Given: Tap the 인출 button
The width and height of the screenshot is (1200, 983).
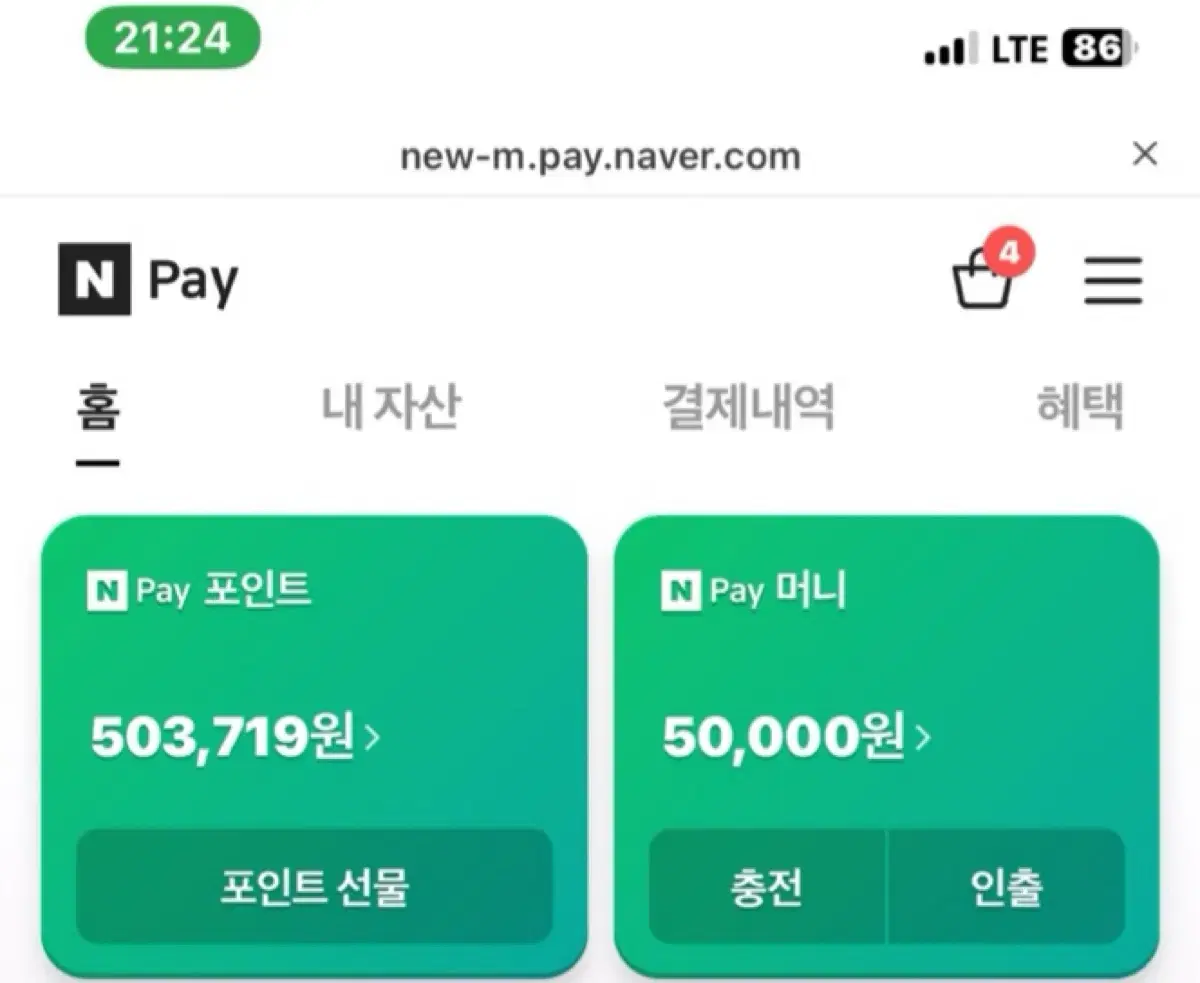Looking at the screenshot, I should (1007, 886).
